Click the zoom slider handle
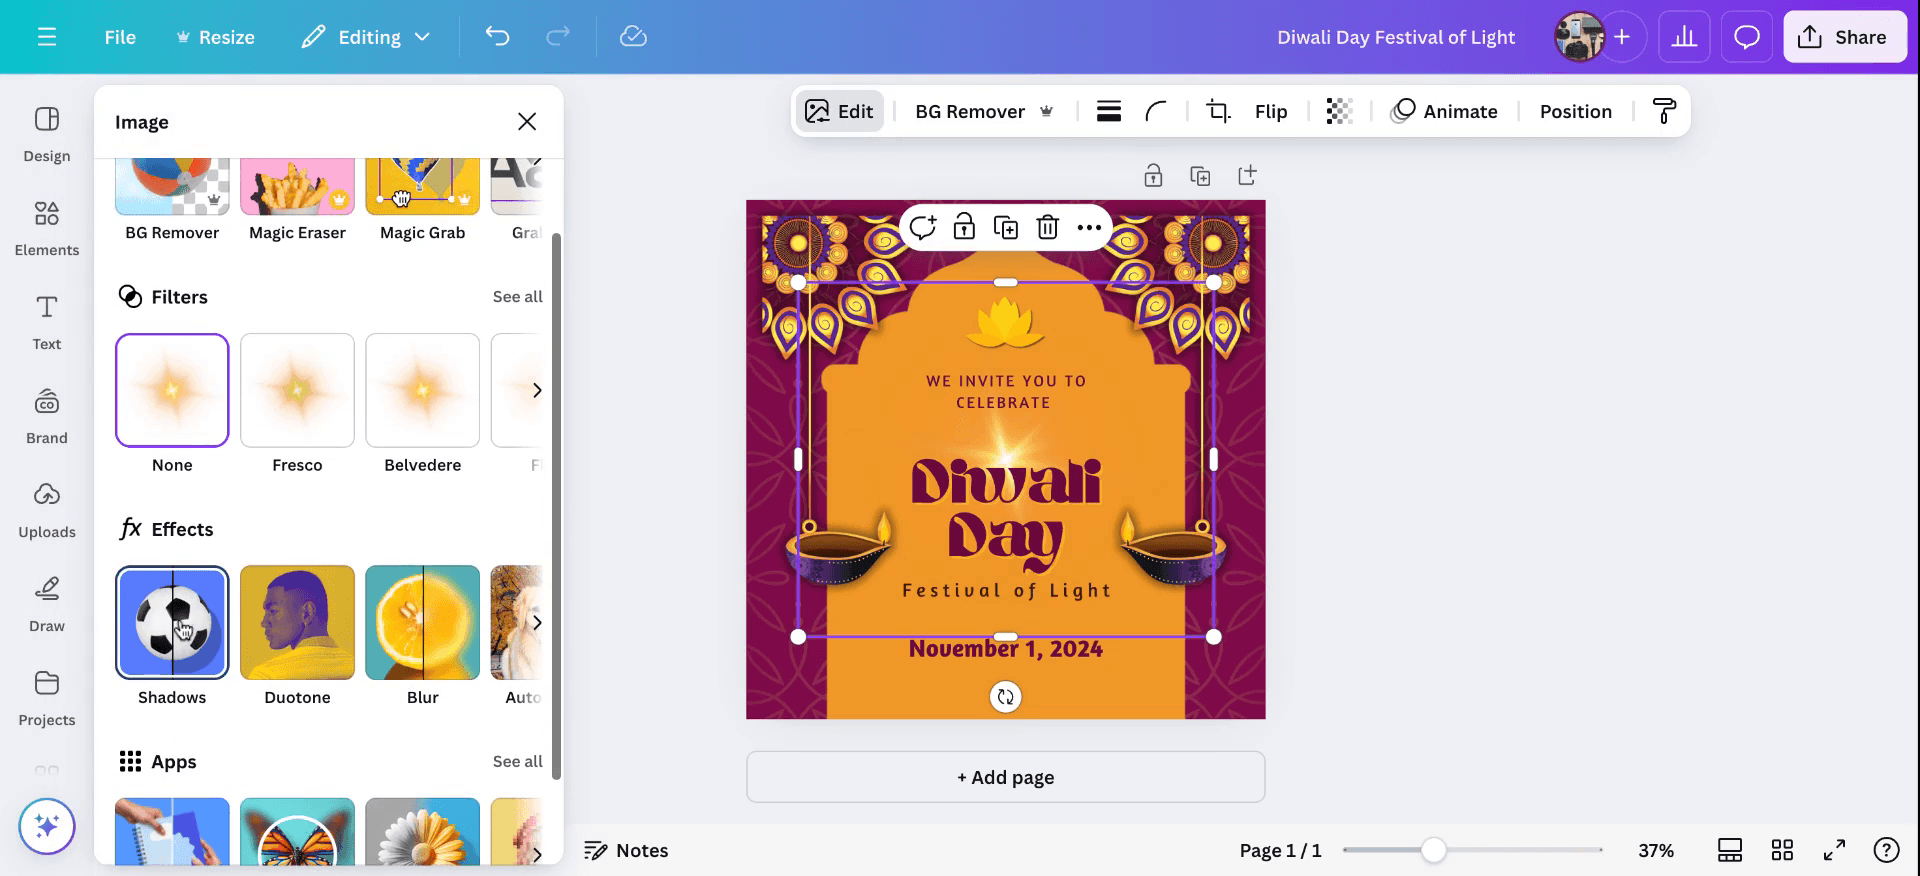Screen dimensions: 1920x876 (1433, 850)
